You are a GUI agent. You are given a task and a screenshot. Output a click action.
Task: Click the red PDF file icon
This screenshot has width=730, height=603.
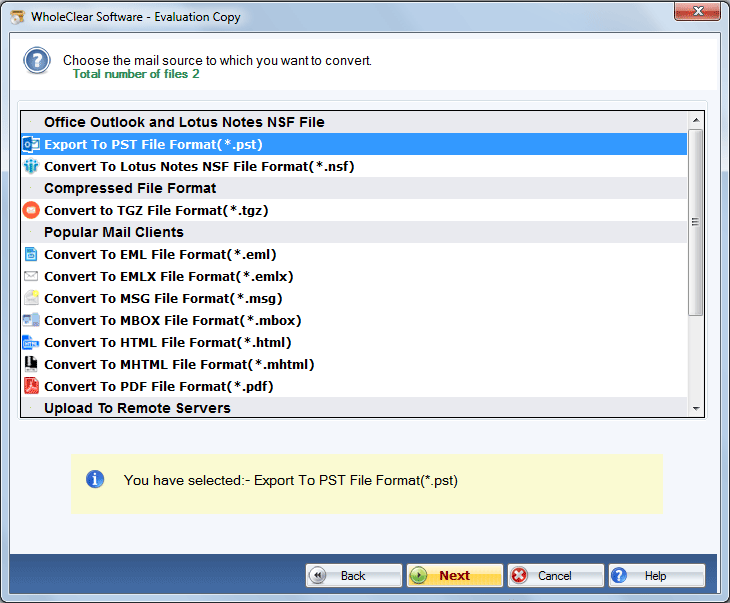click(31, 386)
